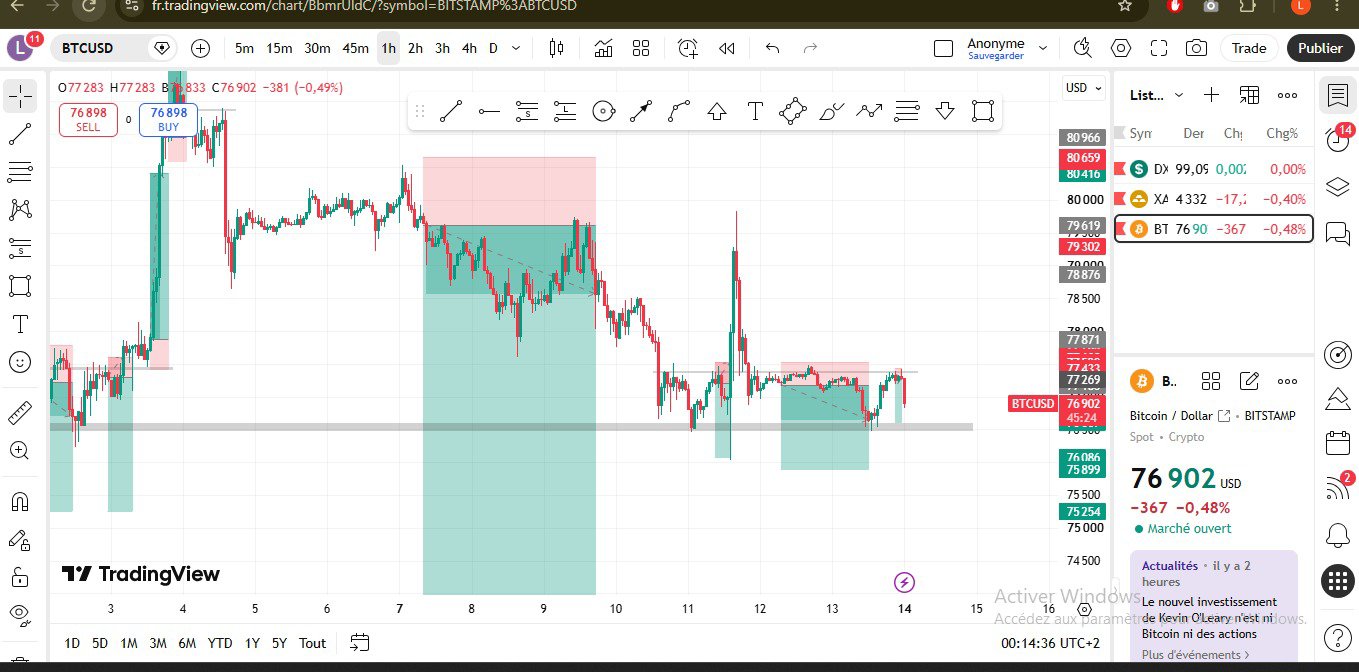The height and width of the screenshot is (672, 1359).
Task: Open the candlestick chart style menu
Action: 557,48
